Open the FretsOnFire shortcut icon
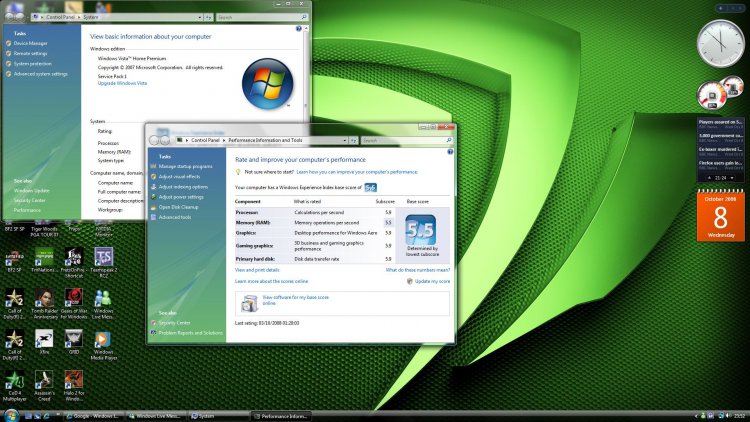 tap(74, 262)
